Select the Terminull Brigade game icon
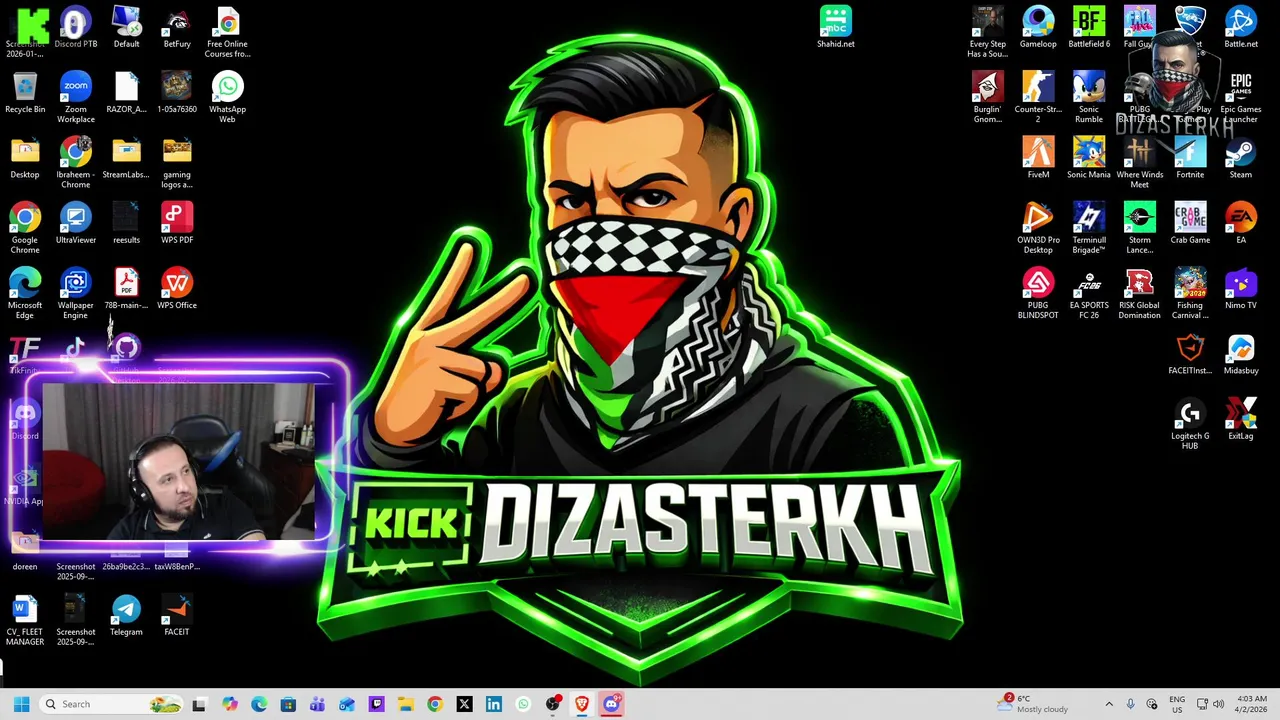The width and height of the screenshot is (1280, 720). click(1088, 228)
